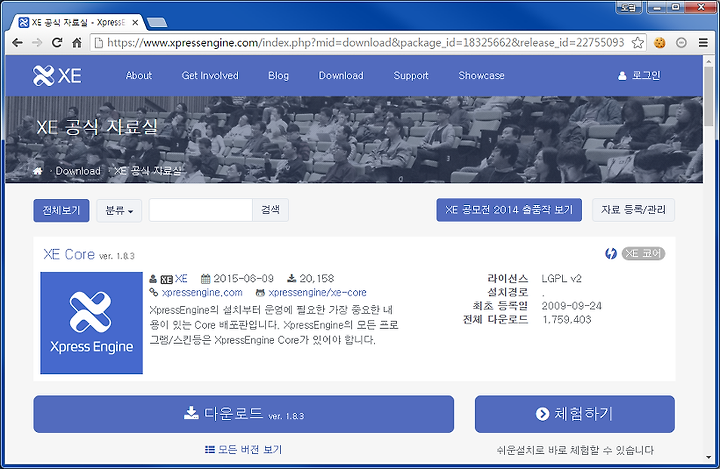Click the XE 공식 자료실 banner heading
This screenshot has width=720, height=469.
(96, 127)
